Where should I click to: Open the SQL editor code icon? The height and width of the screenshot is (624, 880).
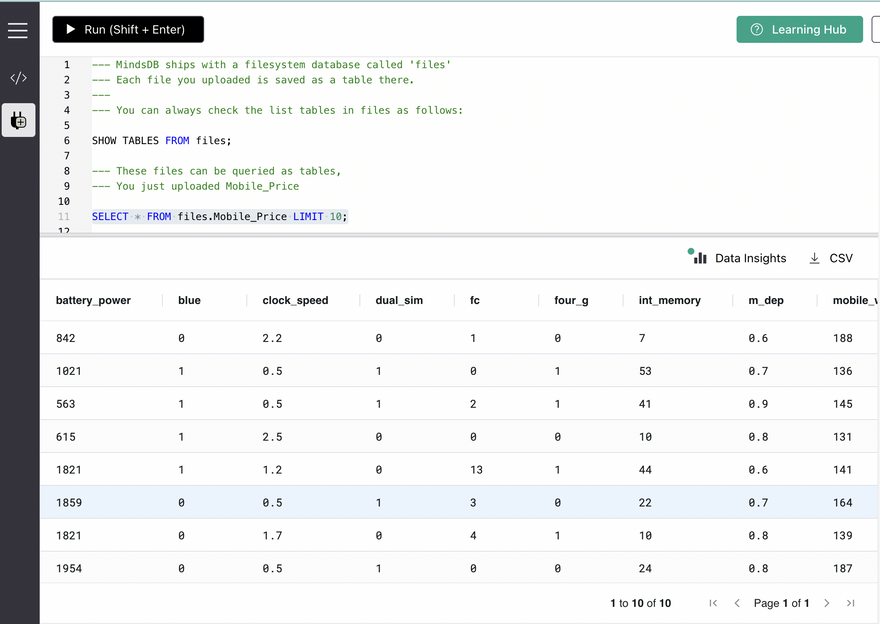[18, 78]
